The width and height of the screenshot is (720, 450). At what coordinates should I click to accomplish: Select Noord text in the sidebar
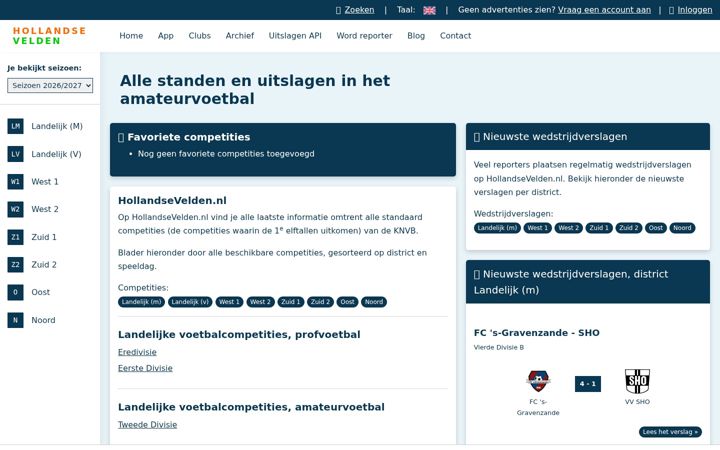(43, 320)
